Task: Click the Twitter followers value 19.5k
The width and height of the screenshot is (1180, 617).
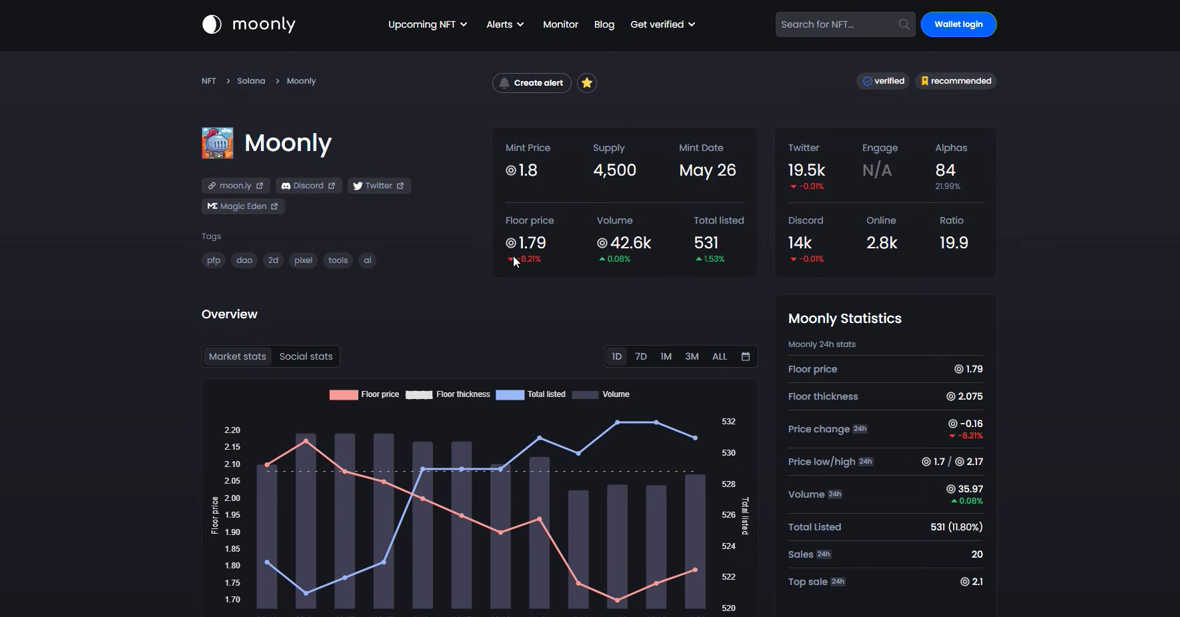Action: (807, 170)
